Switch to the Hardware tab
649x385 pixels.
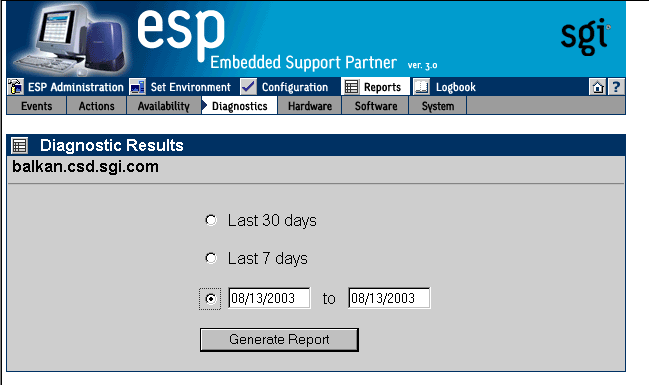(310, 106)
